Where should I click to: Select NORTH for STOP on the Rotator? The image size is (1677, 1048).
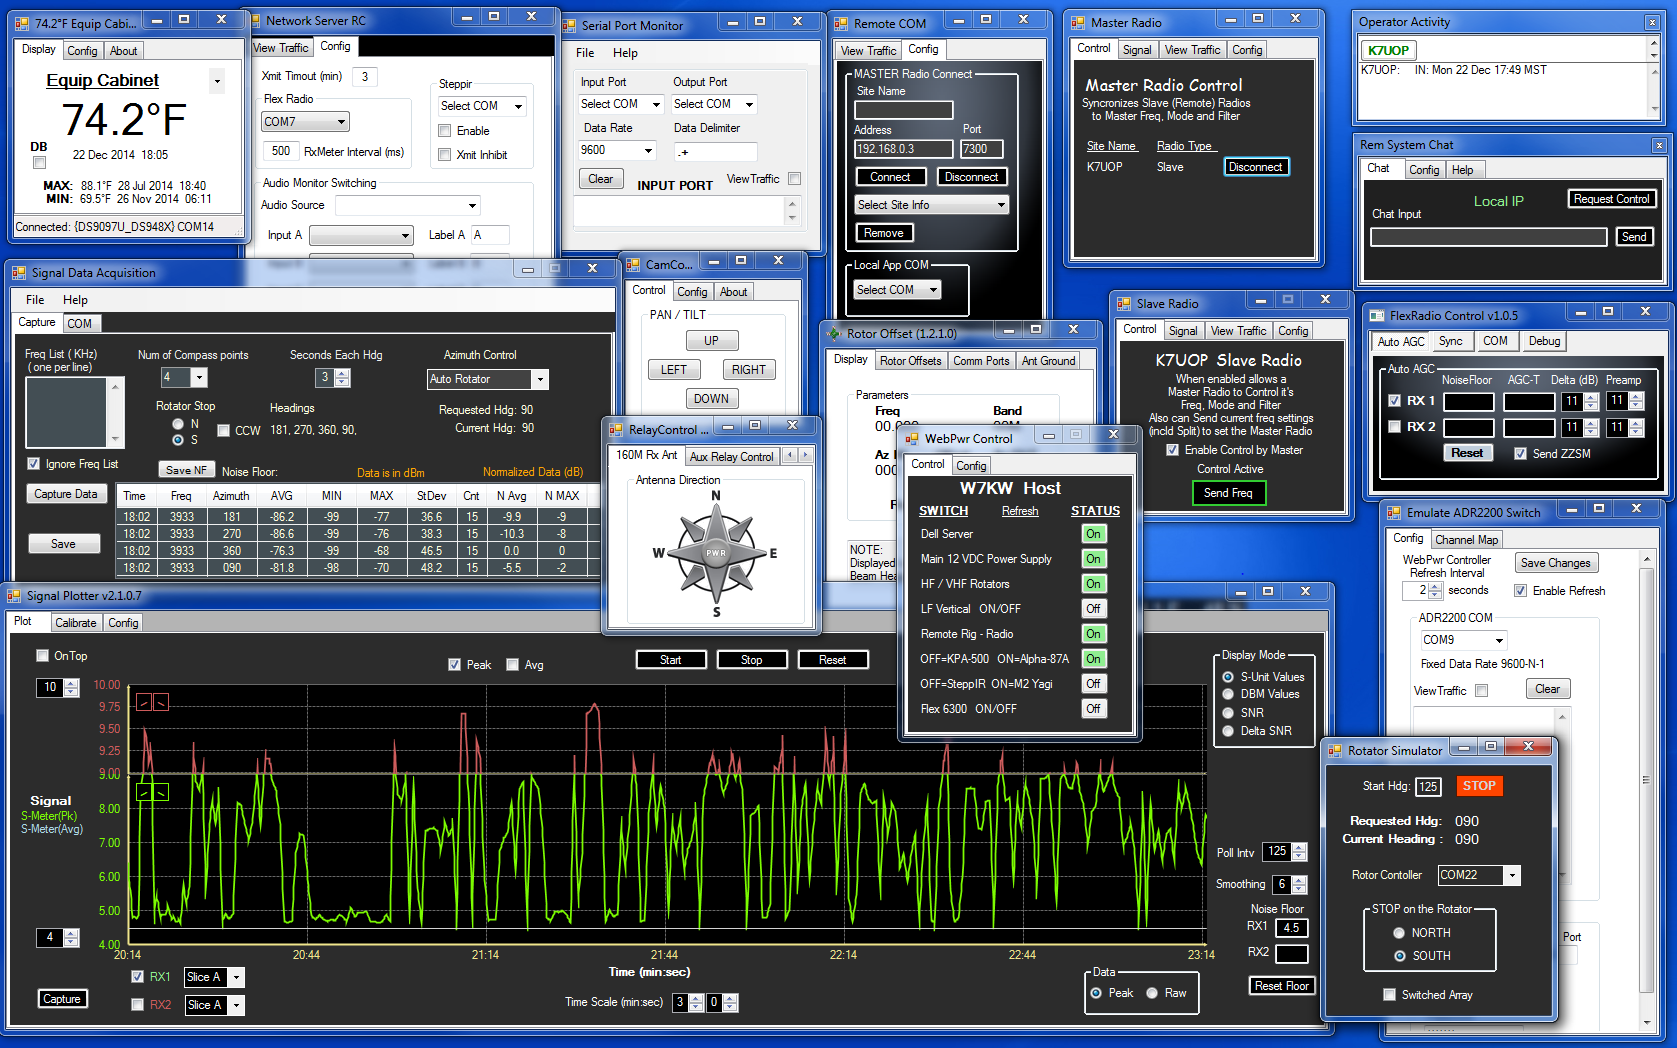tap(1399, 933)
